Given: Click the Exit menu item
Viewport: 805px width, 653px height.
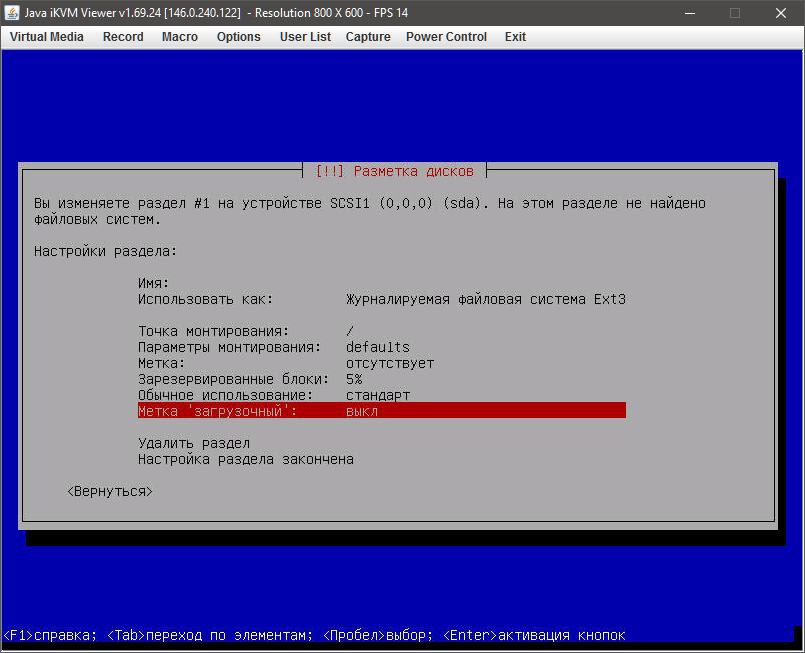Looking at the screenshot, I should [515, 37].
